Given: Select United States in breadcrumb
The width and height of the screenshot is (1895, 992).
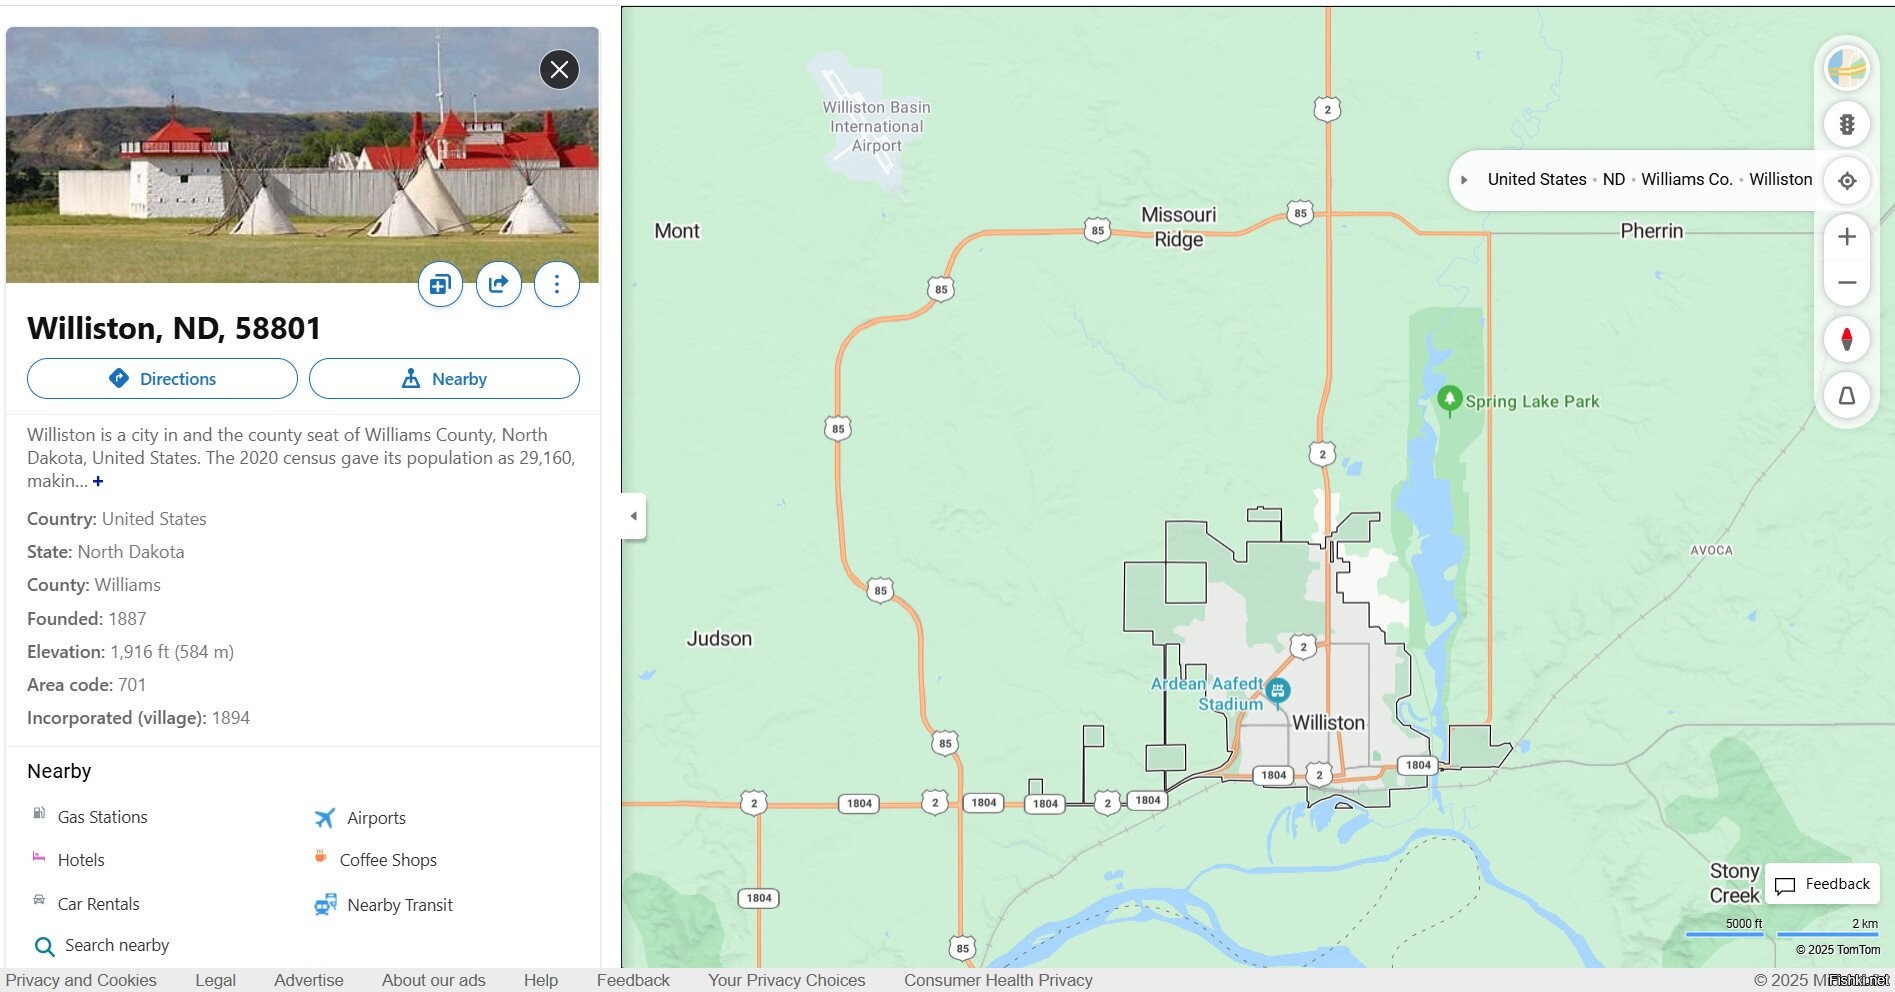Looking at the screenshot, I should [x=1537, y=179].
